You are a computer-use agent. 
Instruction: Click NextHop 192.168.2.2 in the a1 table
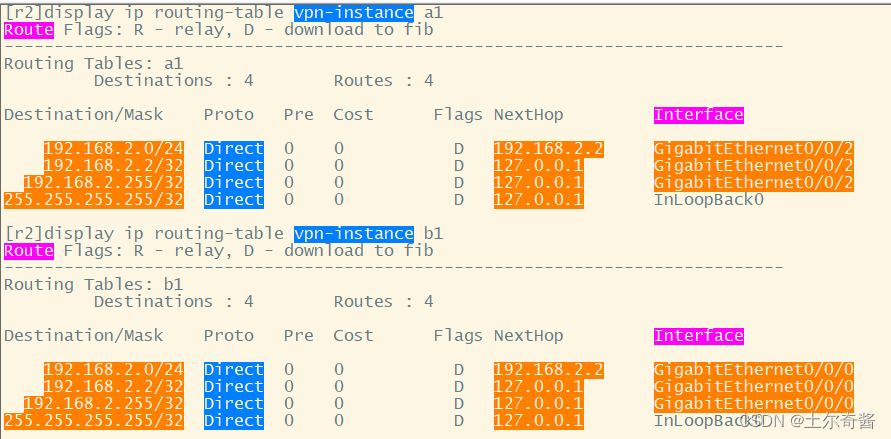548,149
